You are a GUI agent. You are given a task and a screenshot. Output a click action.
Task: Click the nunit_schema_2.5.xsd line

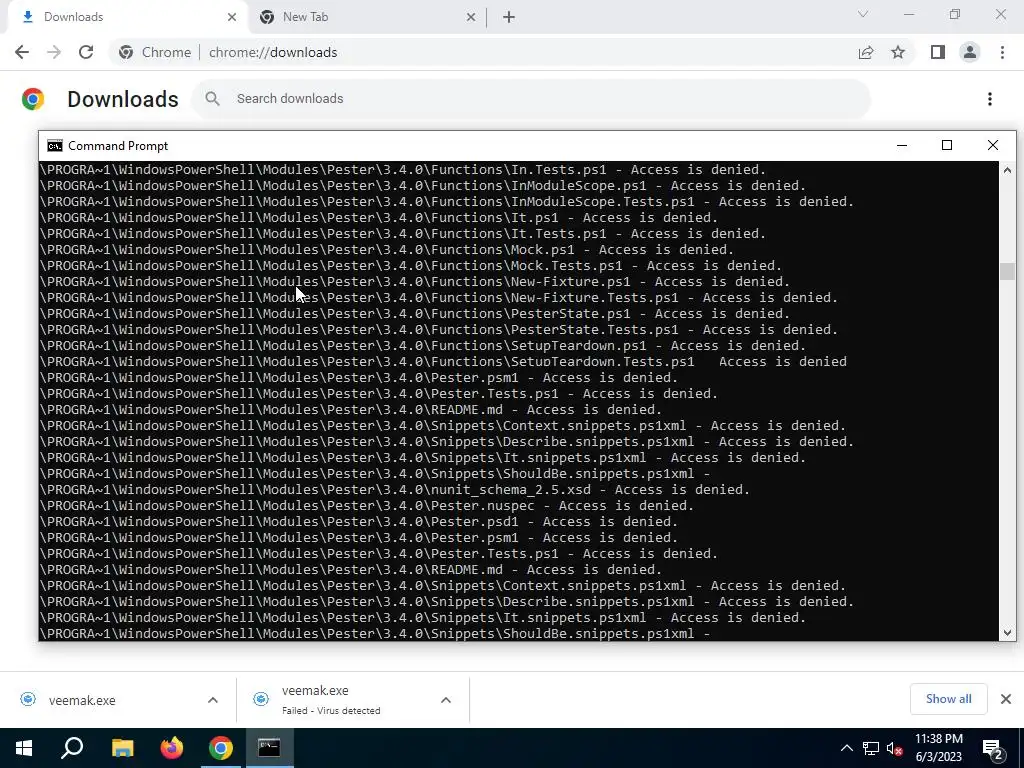click(394, 490)
